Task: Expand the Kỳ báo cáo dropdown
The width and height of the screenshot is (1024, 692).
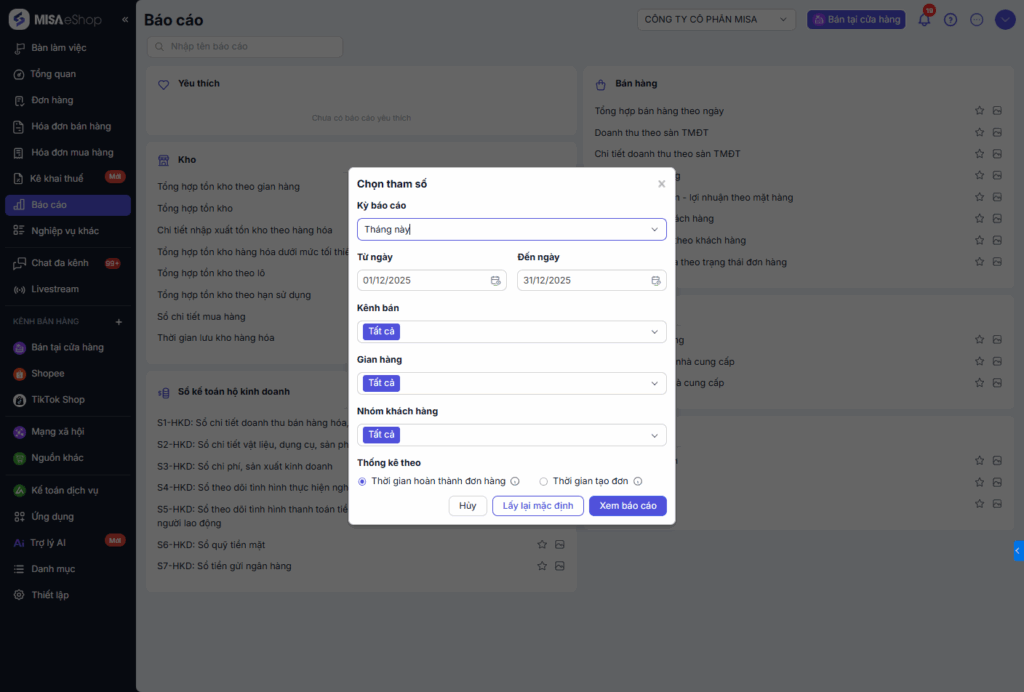Action: tap(655, 230)
